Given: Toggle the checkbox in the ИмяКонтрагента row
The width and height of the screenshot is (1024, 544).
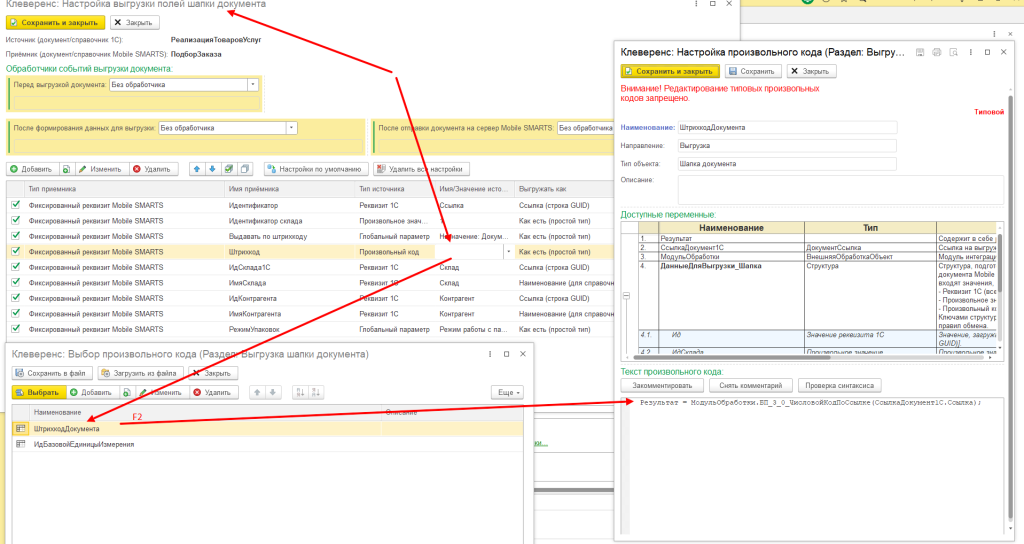Looking at the screenshot, I should pos(16,314).
